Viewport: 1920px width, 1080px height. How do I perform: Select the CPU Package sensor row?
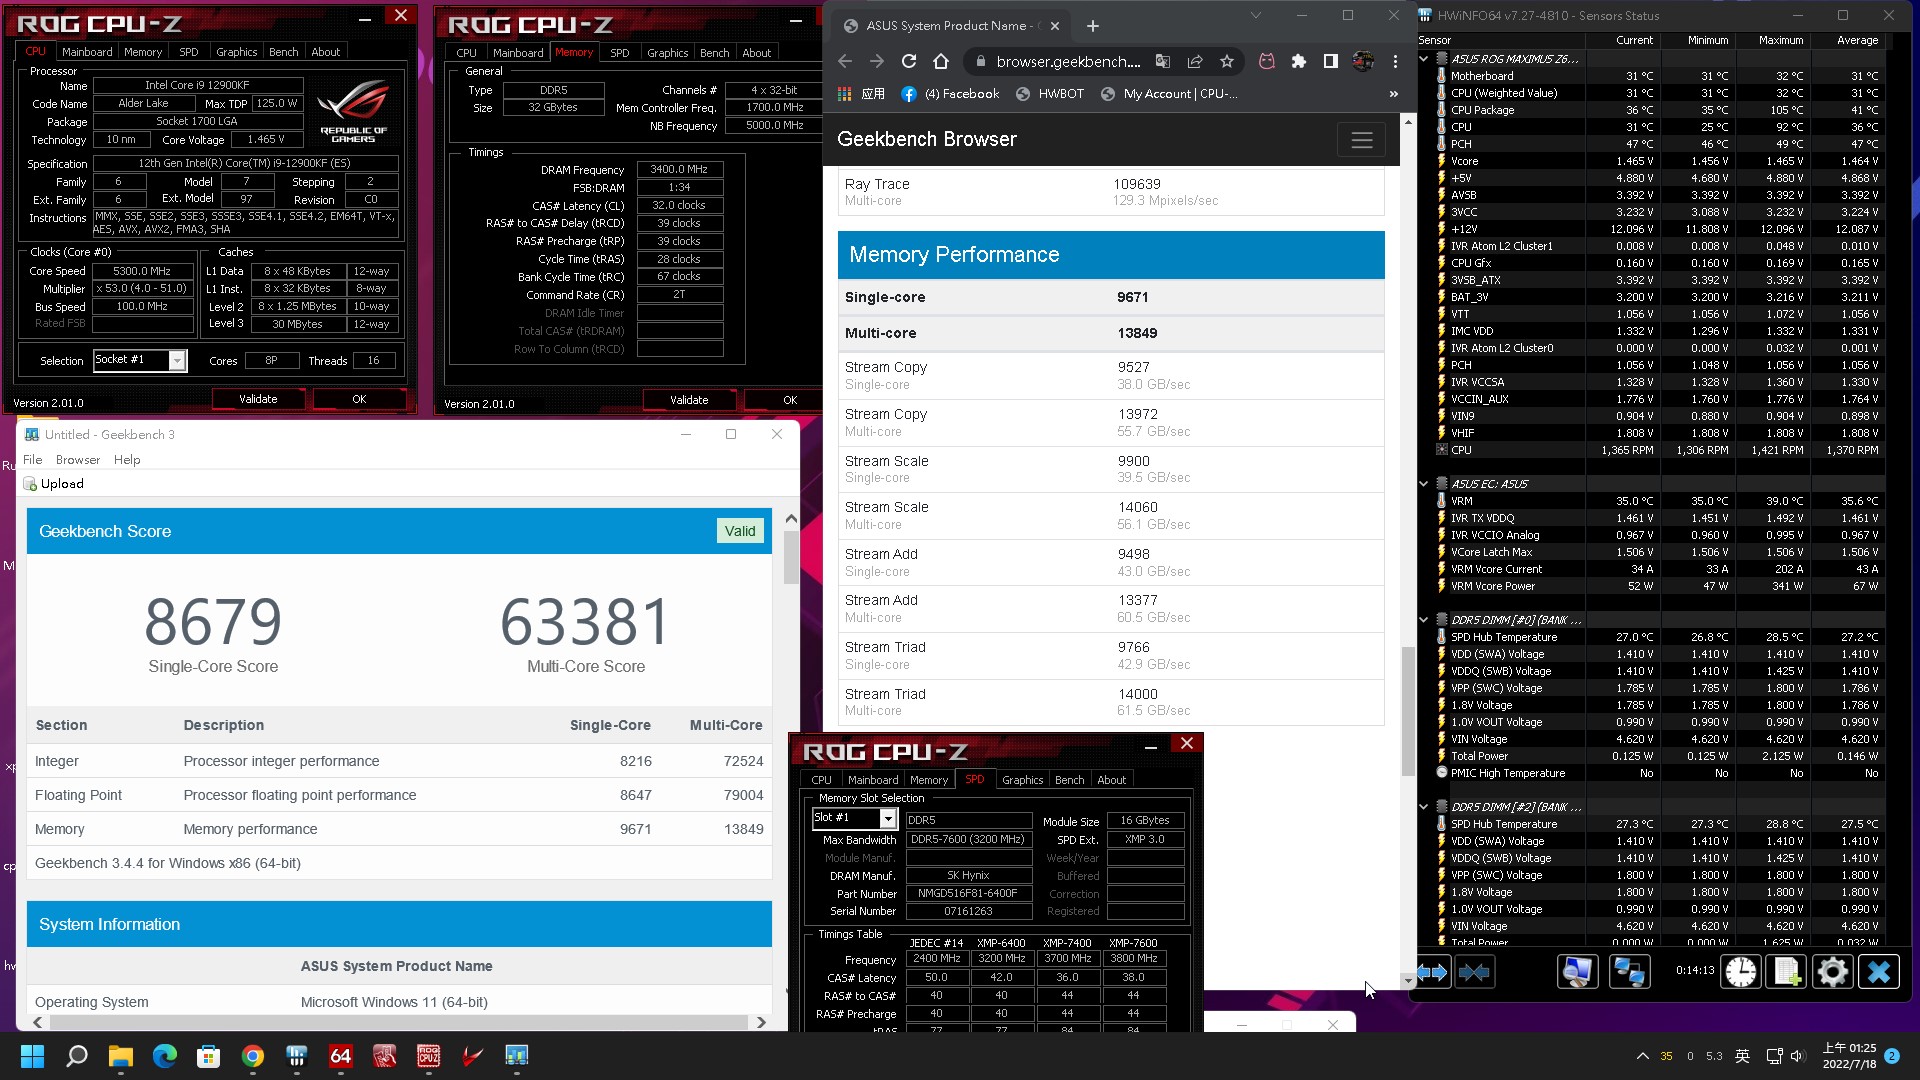[x=1661, y=110]
